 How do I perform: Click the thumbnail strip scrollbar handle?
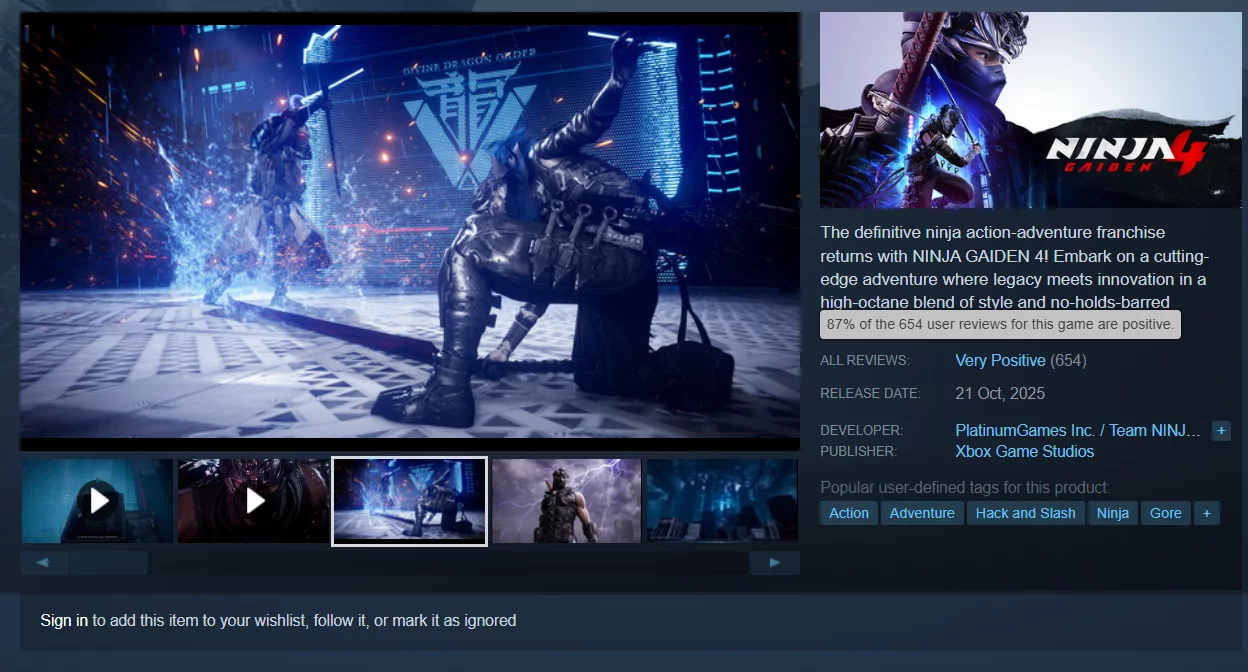[x=108, y=563]
